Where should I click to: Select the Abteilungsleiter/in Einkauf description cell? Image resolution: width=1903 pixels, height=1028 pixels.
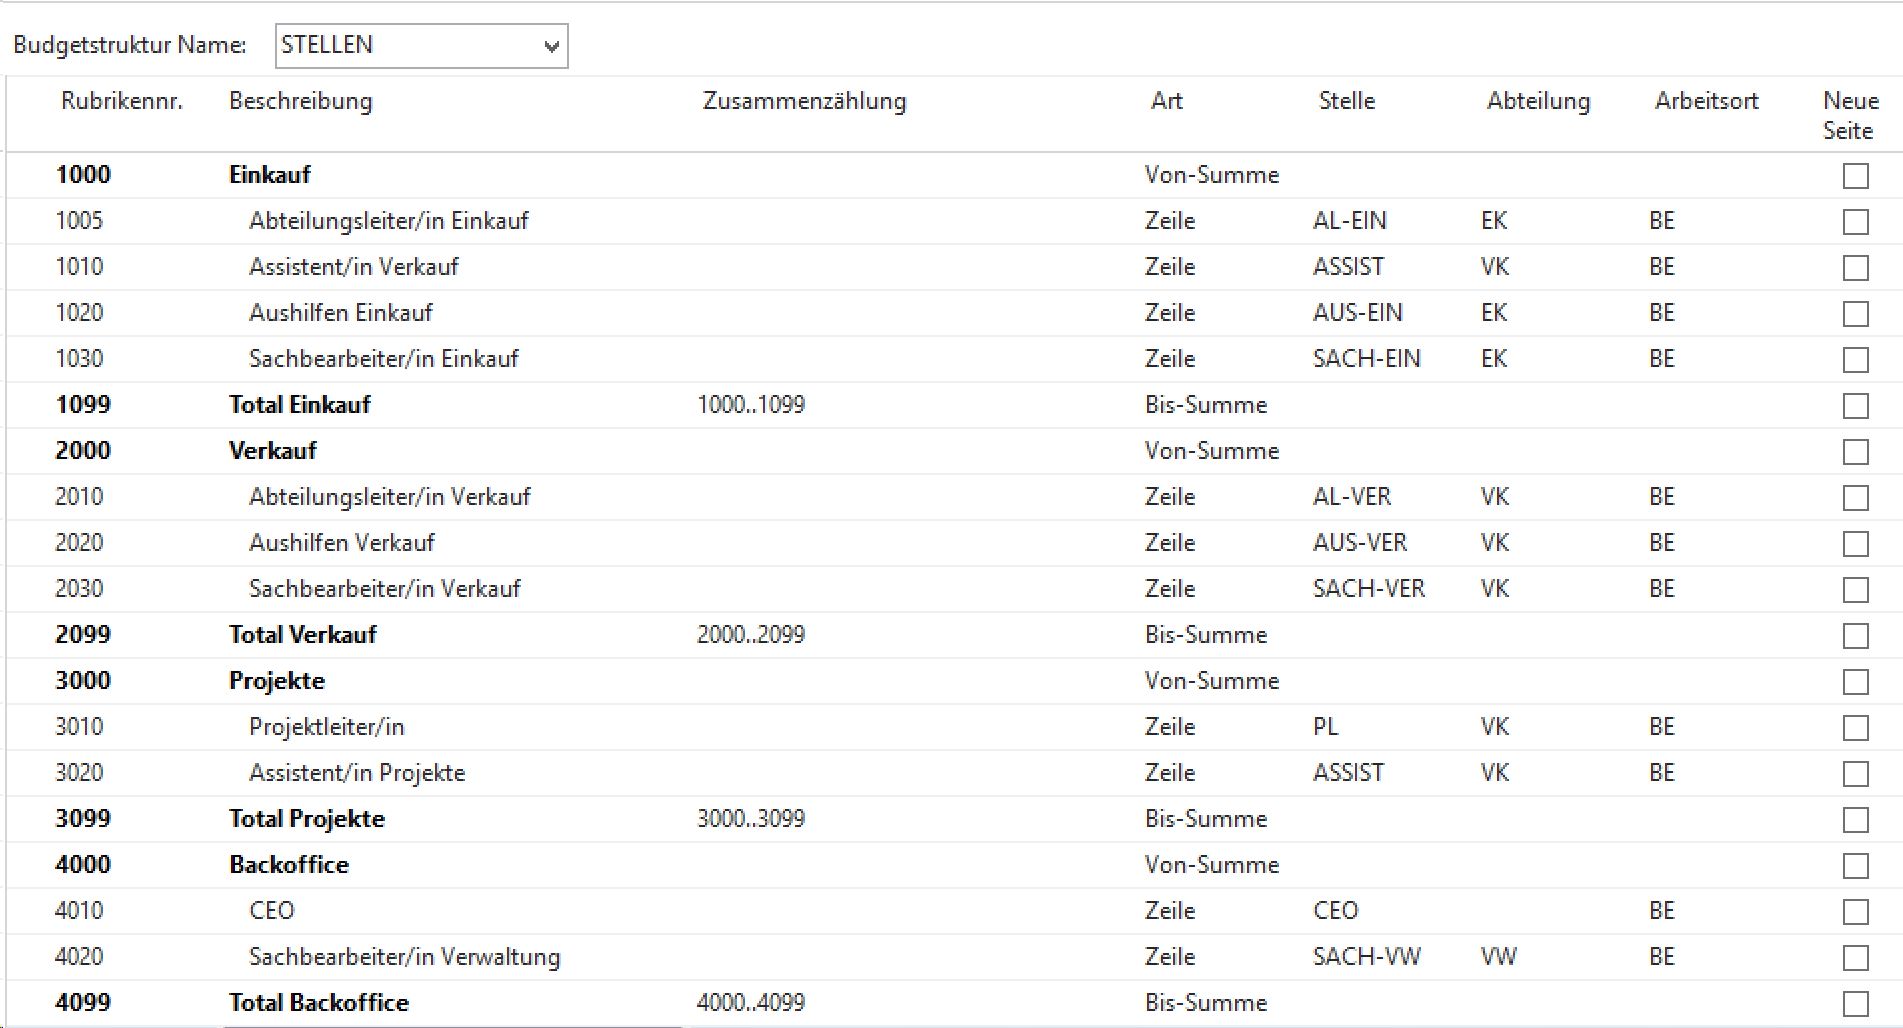[388, 221]
